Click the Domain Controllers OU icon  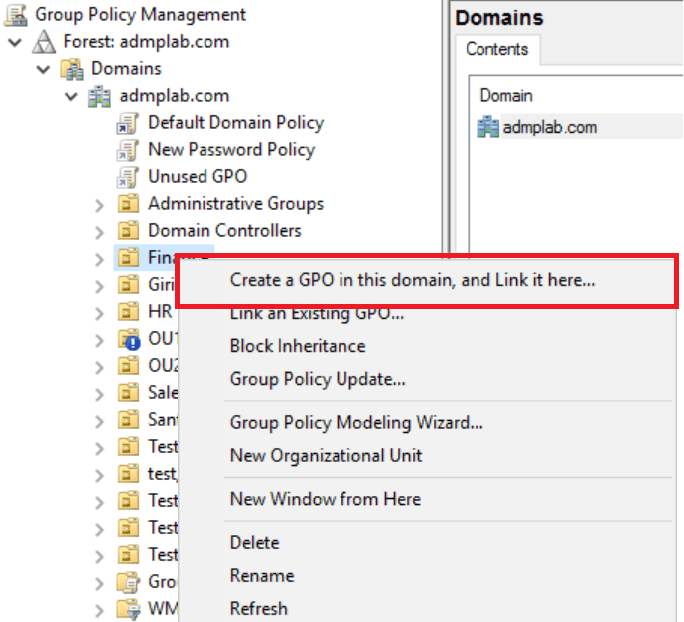click(x=128, y=231)
